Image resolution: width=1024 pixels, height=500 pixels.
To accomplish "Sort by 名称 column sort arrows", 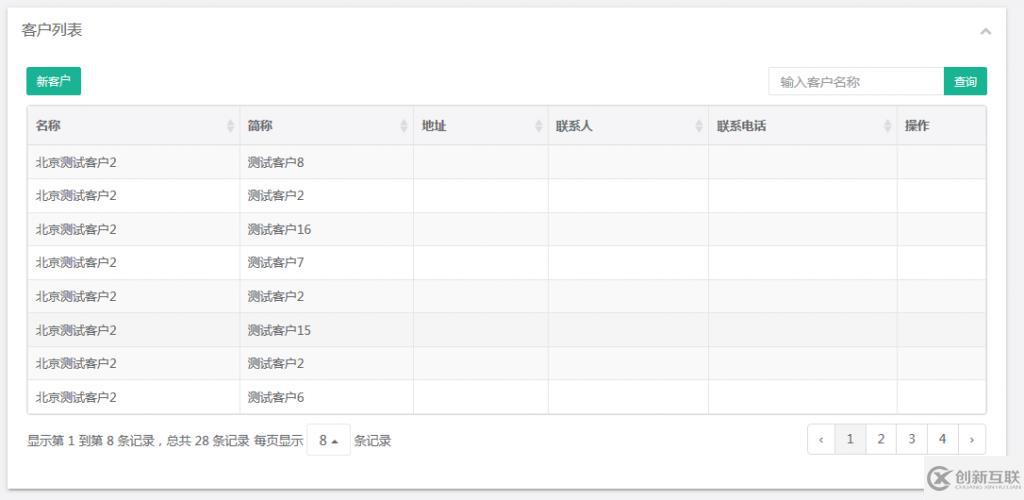I will click(231, 126).
